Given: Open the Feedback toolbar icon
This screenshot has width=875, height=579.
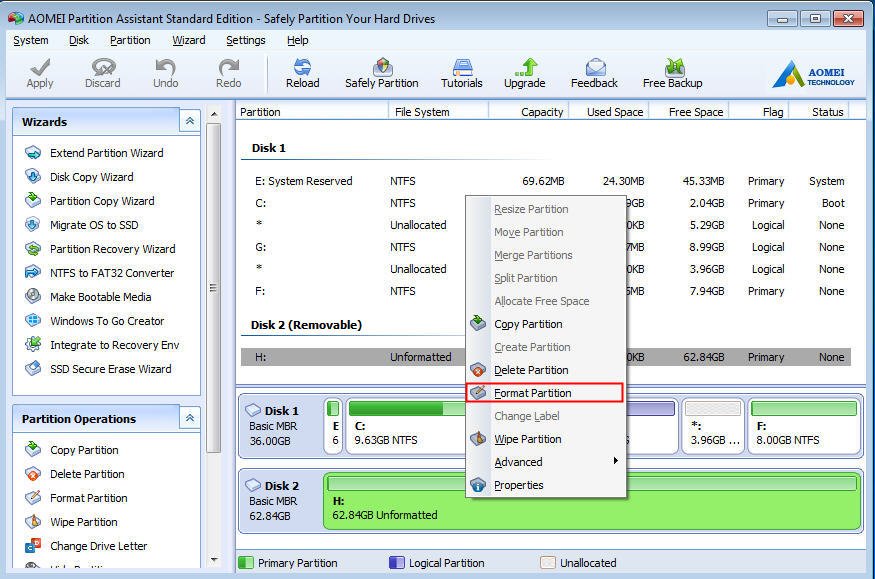Looking at the screenshot, I should [594, 73].
